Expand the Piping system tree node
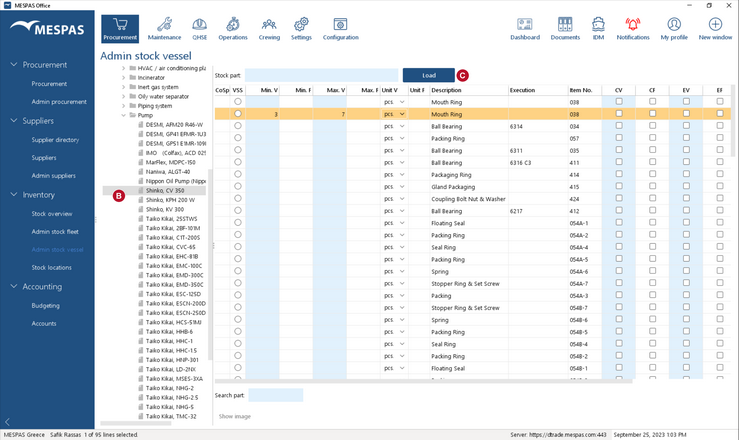This screenshot has width=739, height=440. (123, 106)
